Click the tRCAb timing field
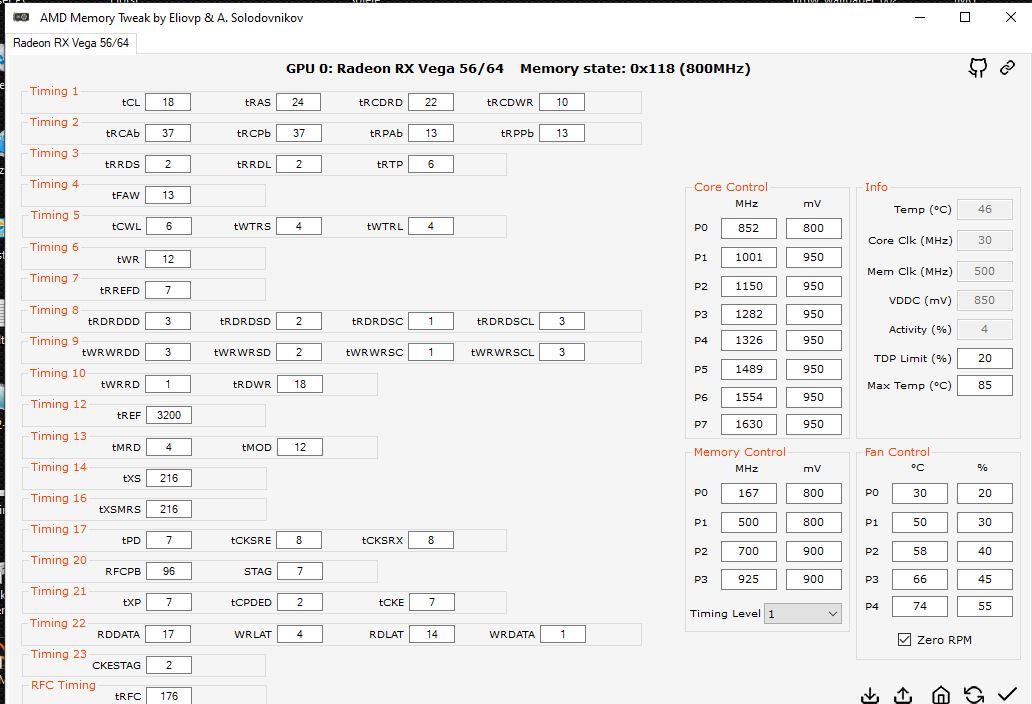The height and width of the screenshot is (704, 1032). pyautogui.click(x=168, y=133)
